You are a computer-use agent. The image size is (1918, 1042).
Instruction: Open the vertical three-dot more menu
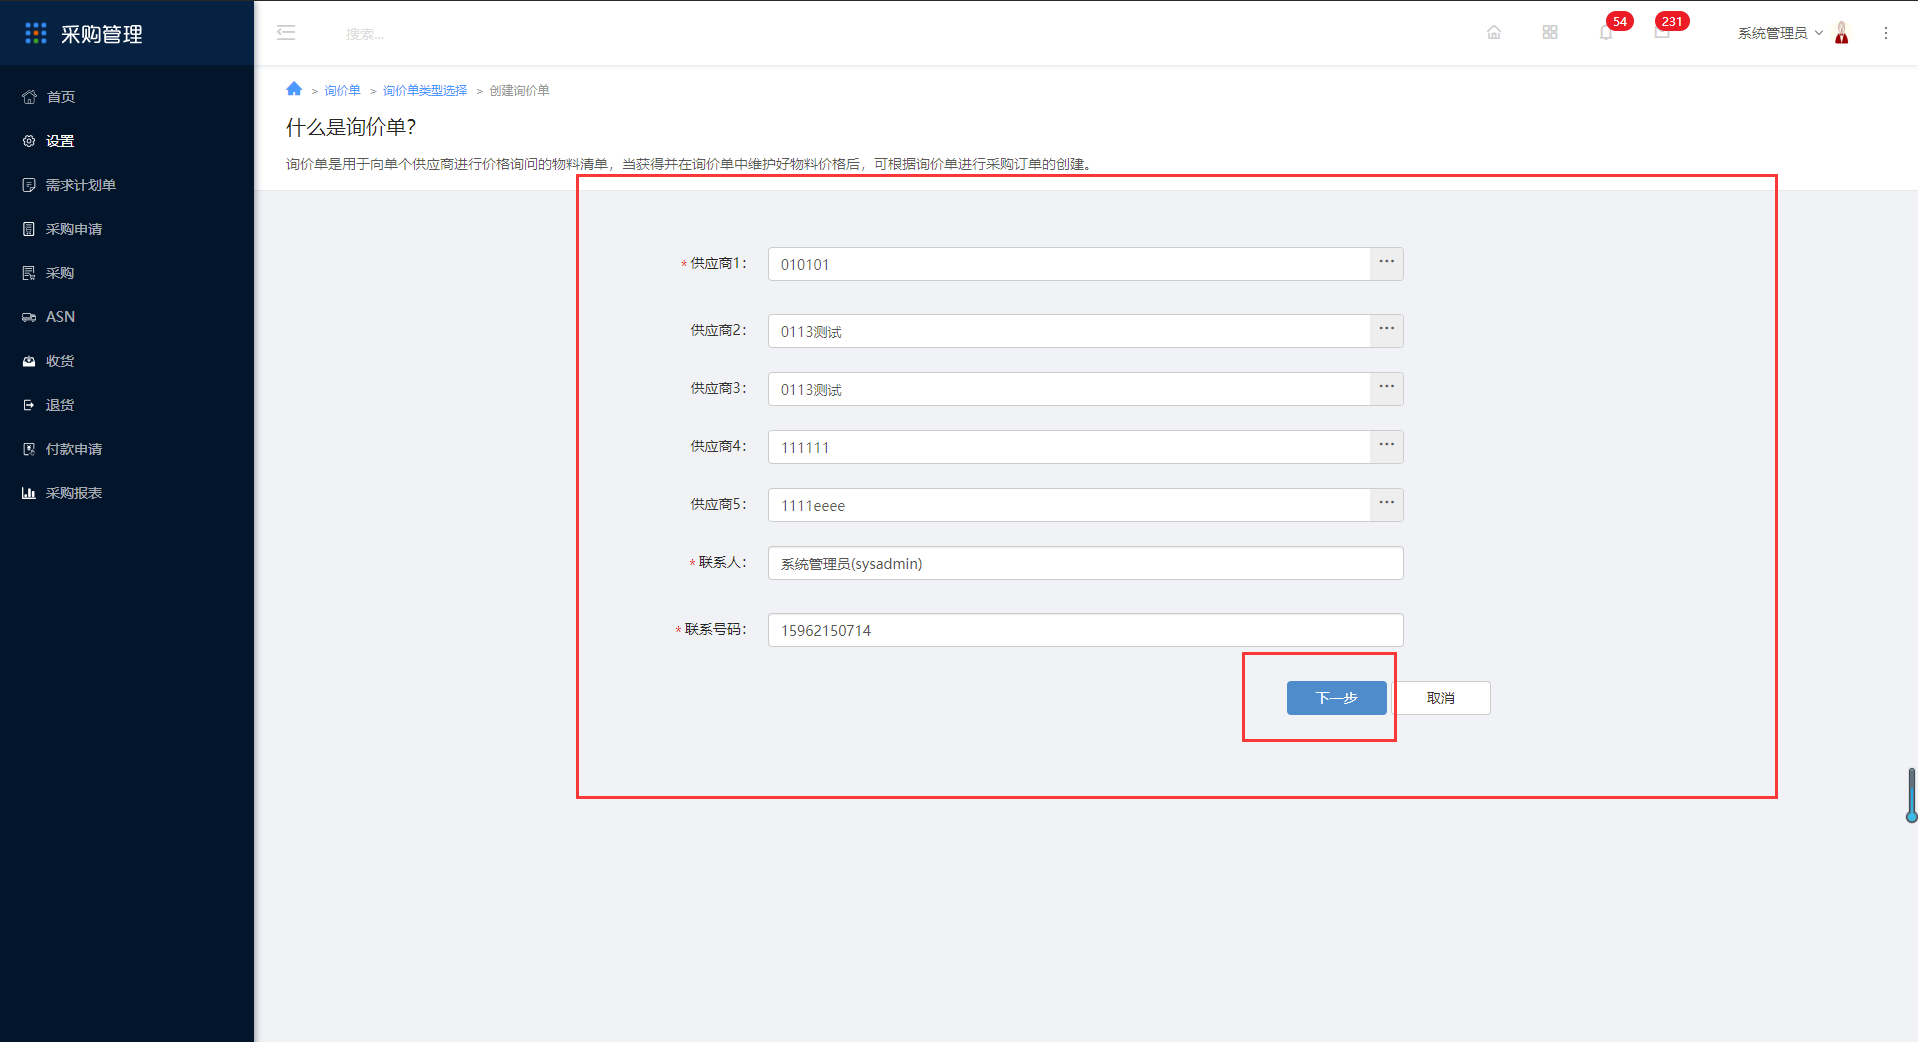pyautogui.click(x=1886, y=33)
